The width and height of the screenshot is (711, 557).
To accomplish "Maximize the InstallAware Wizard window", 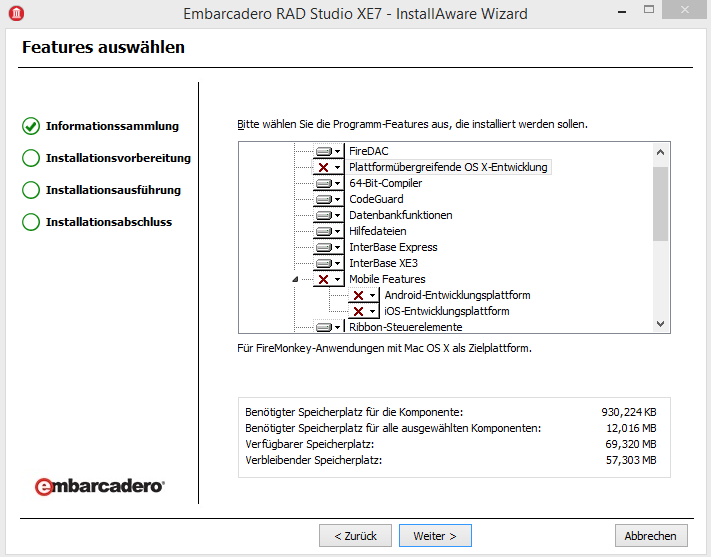I will coord(649,10).
